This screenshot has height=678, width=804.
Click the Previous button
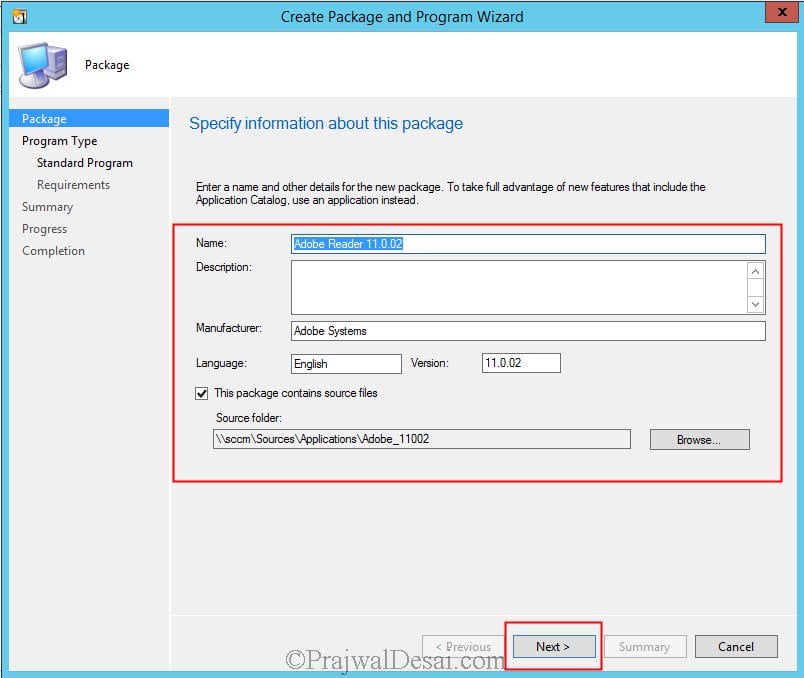click(463, 646)
